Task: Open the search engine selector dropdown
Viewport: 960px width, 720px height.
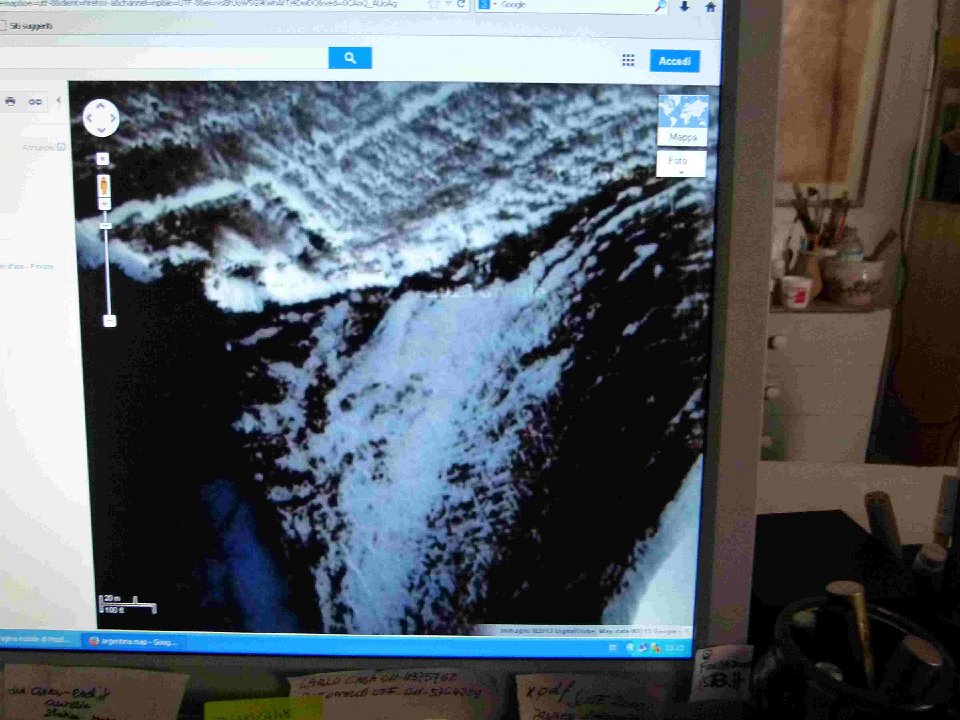Action: coord(487,5)
